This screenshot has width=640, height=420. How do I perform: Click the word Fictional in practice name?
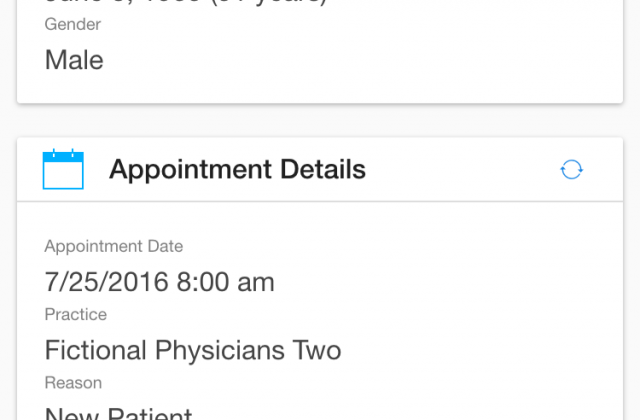pos(96,350)
